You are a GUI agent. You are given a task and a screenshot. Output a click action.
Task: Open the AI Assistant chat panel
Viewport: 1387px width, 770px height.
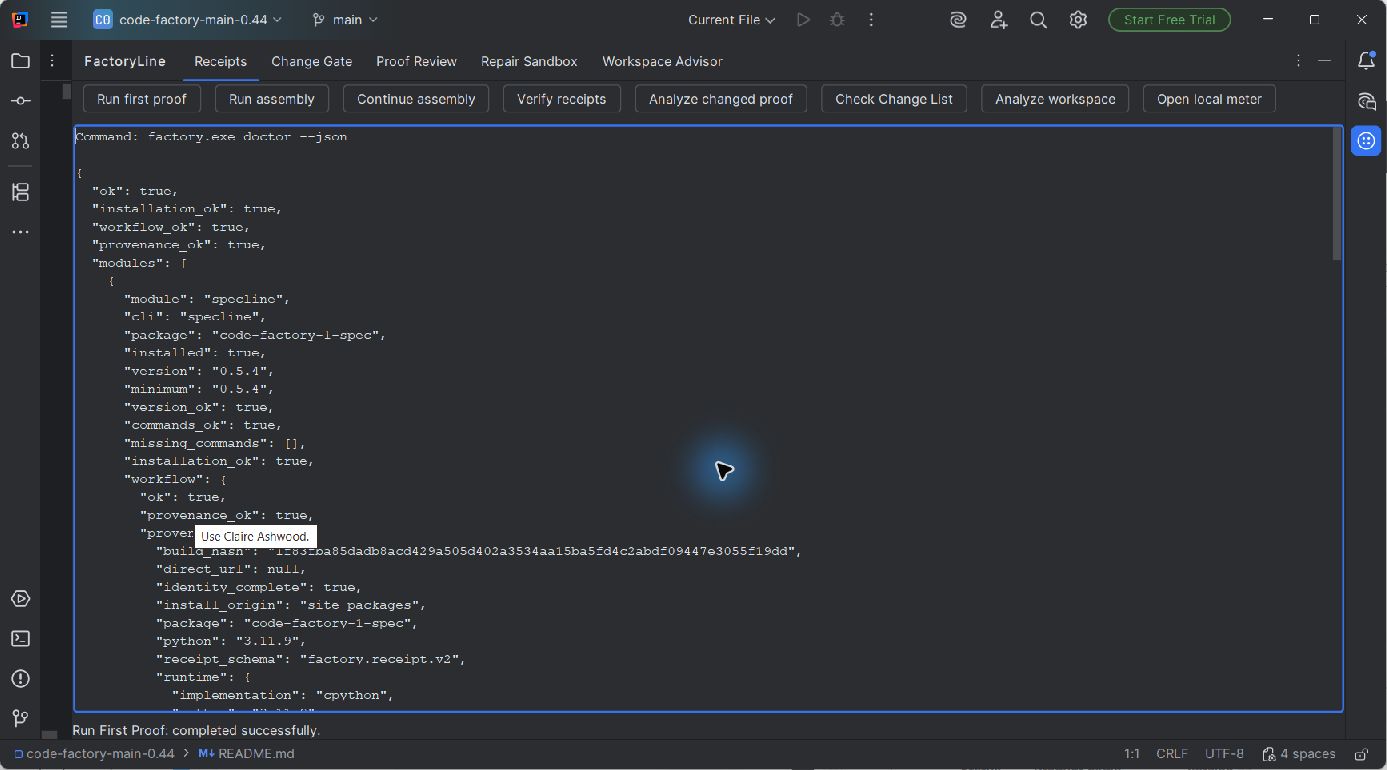1367,101
